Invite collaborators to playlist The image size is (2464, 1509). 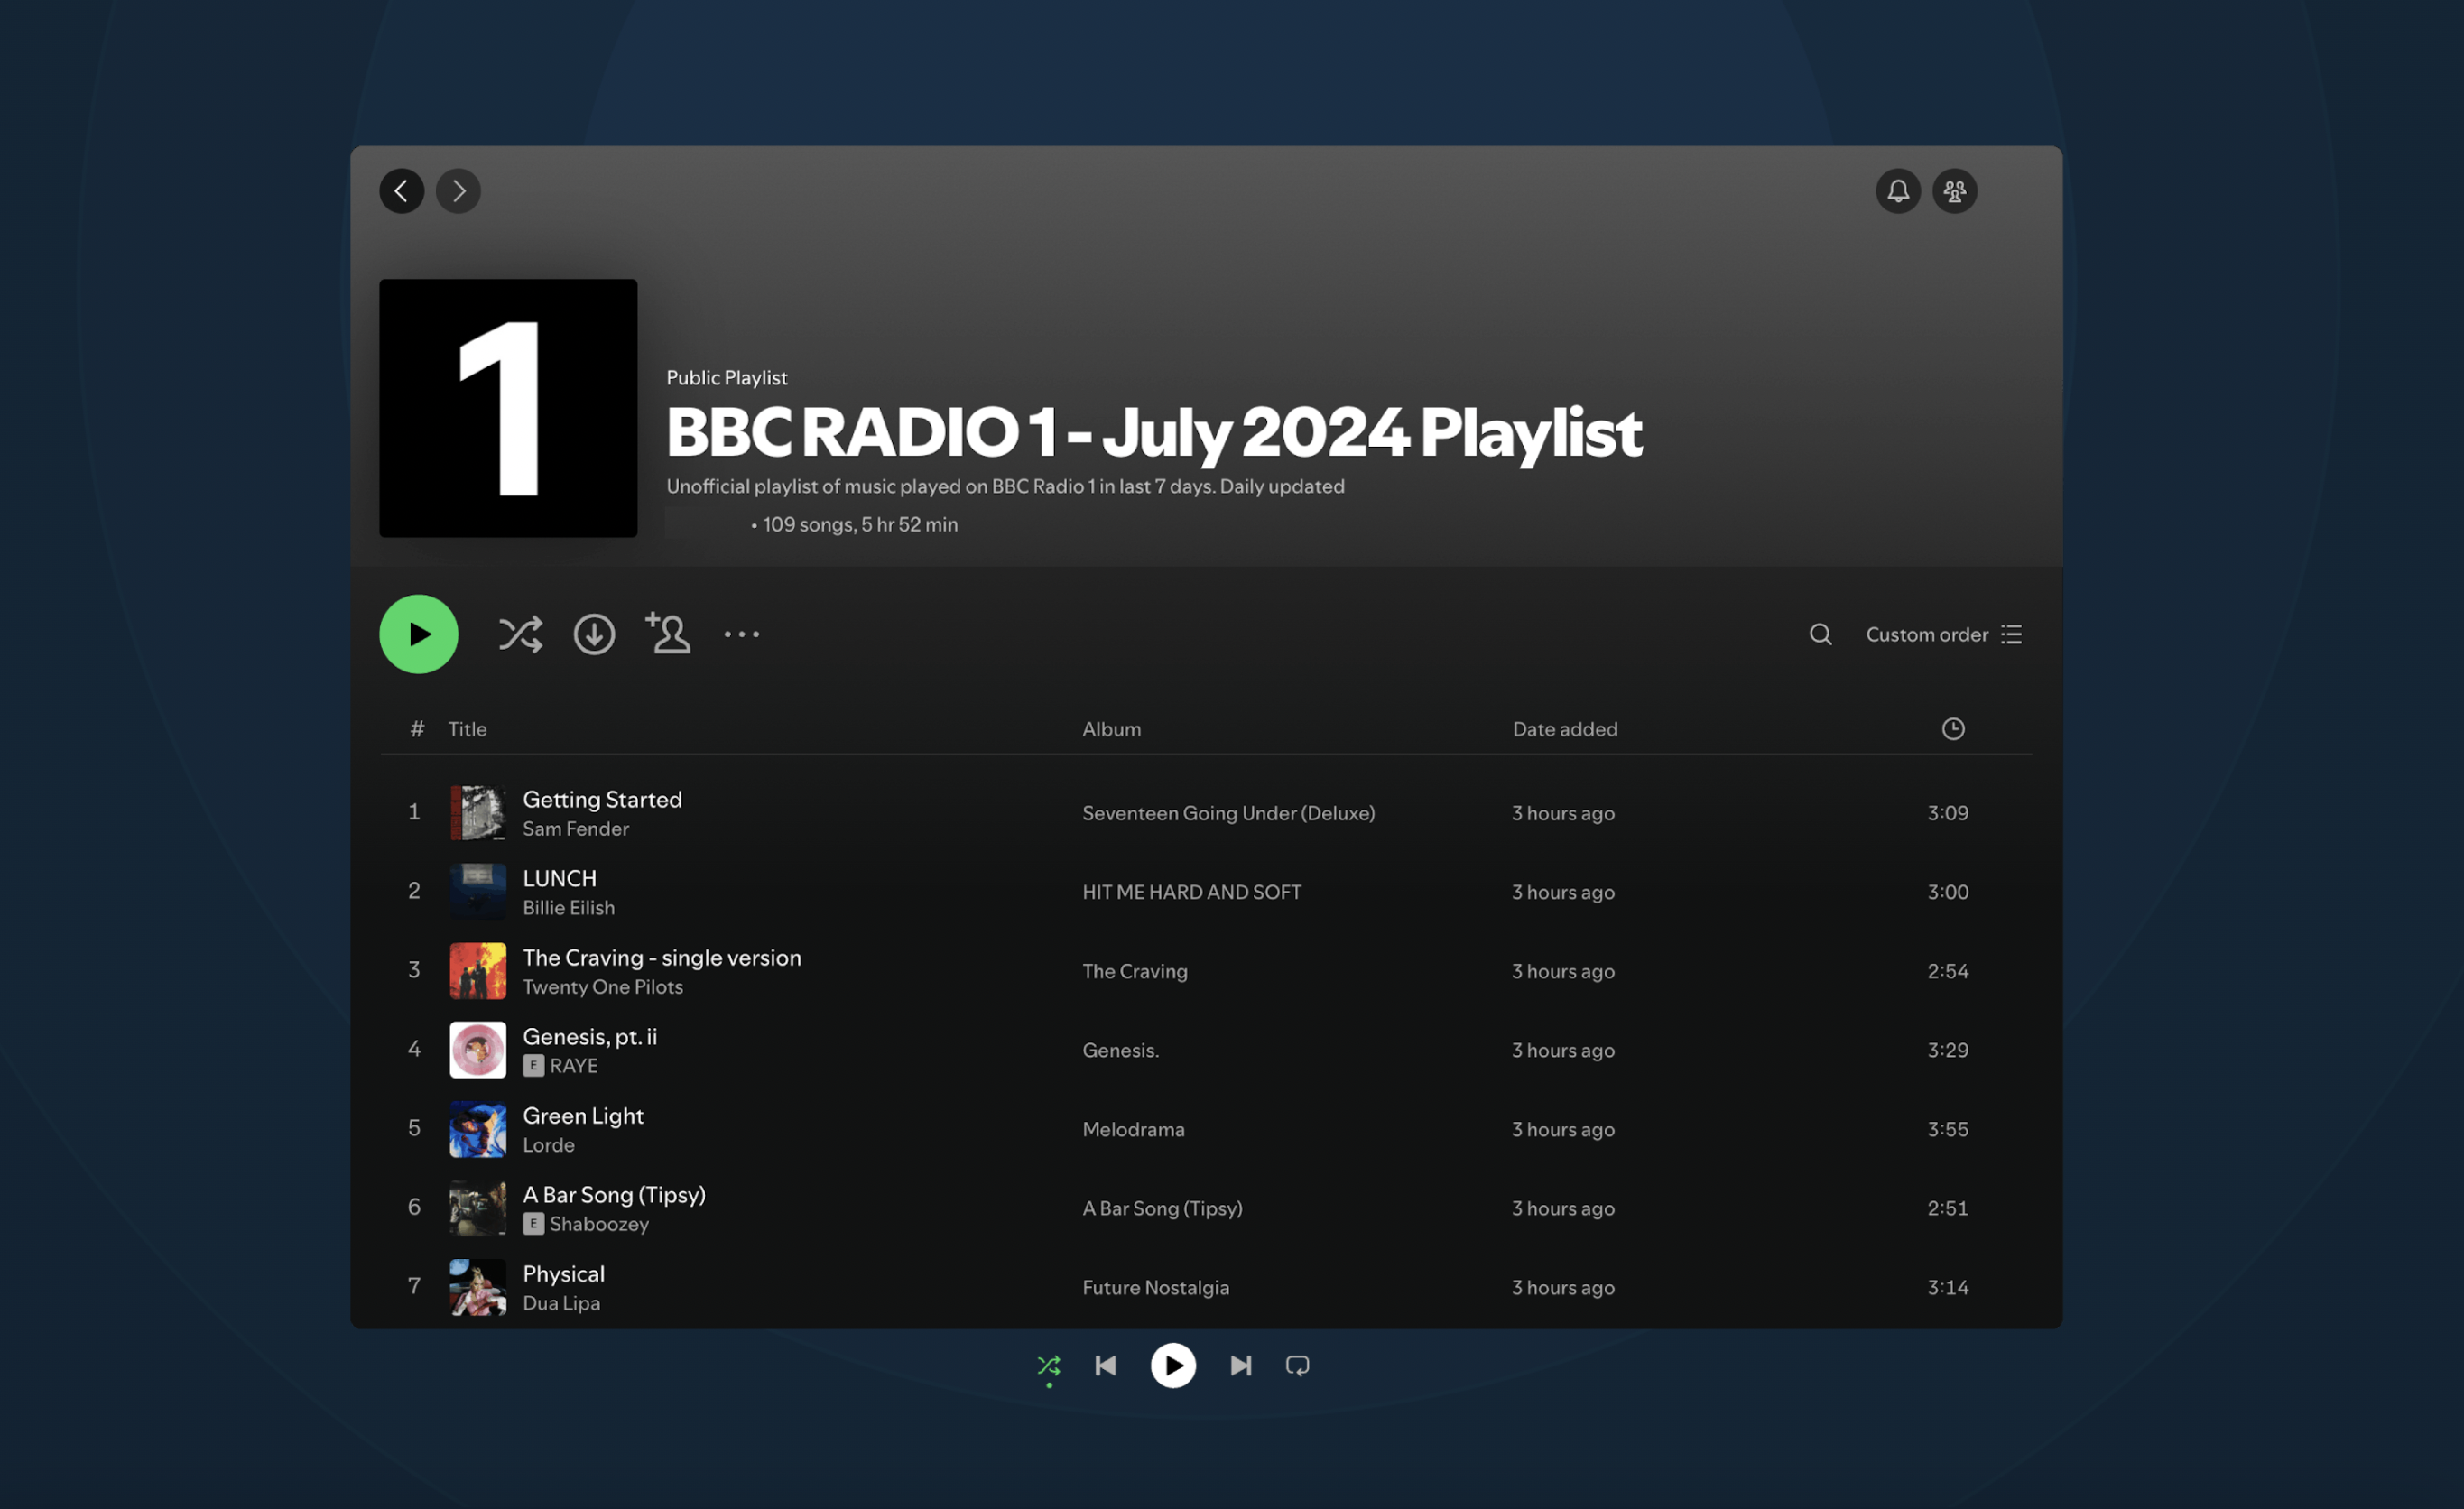pos(667,633)
